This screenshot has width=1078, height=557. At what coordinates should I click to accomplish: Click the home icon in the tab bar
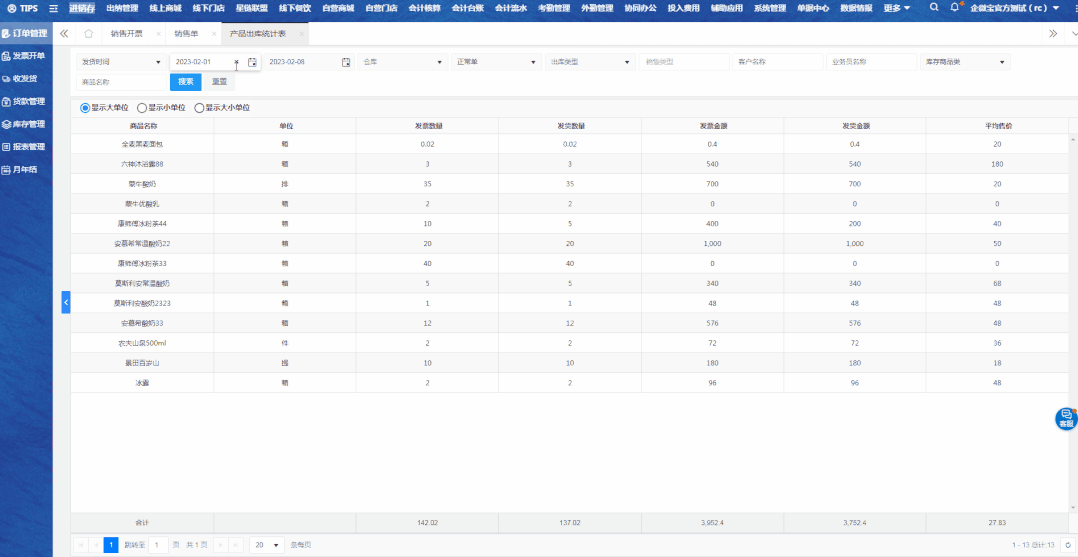tap(88, 33)
